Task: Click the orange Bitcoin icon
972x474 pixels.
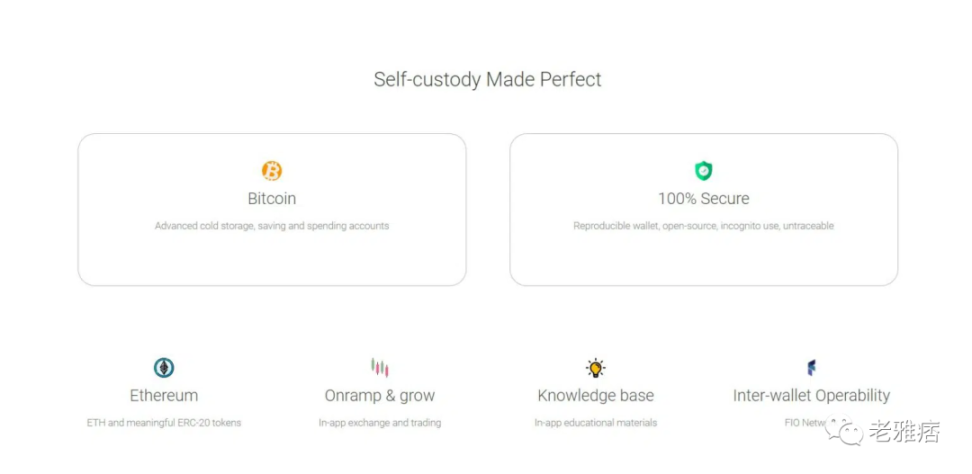Action: (x=272, y=171)
